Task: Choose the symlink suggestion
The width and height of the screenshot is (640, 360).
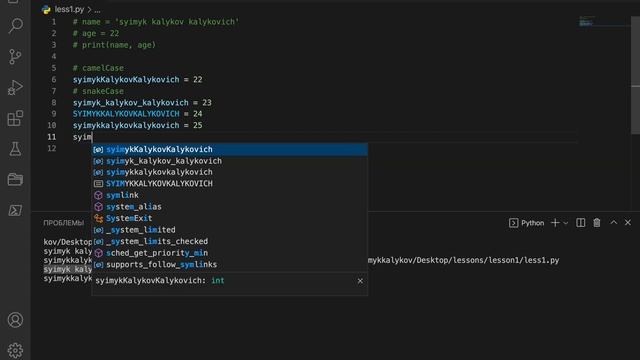Action: [x=230, y=195]
